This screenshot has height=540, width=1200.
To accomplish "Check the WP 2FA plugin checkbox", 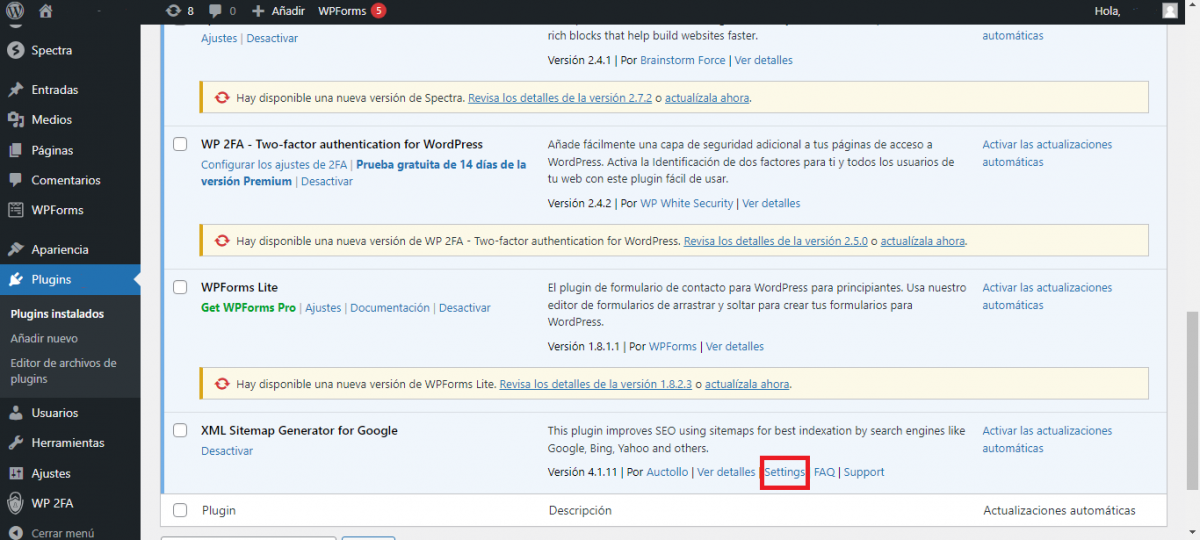I will pyautogui.click(x=180, y=144).
